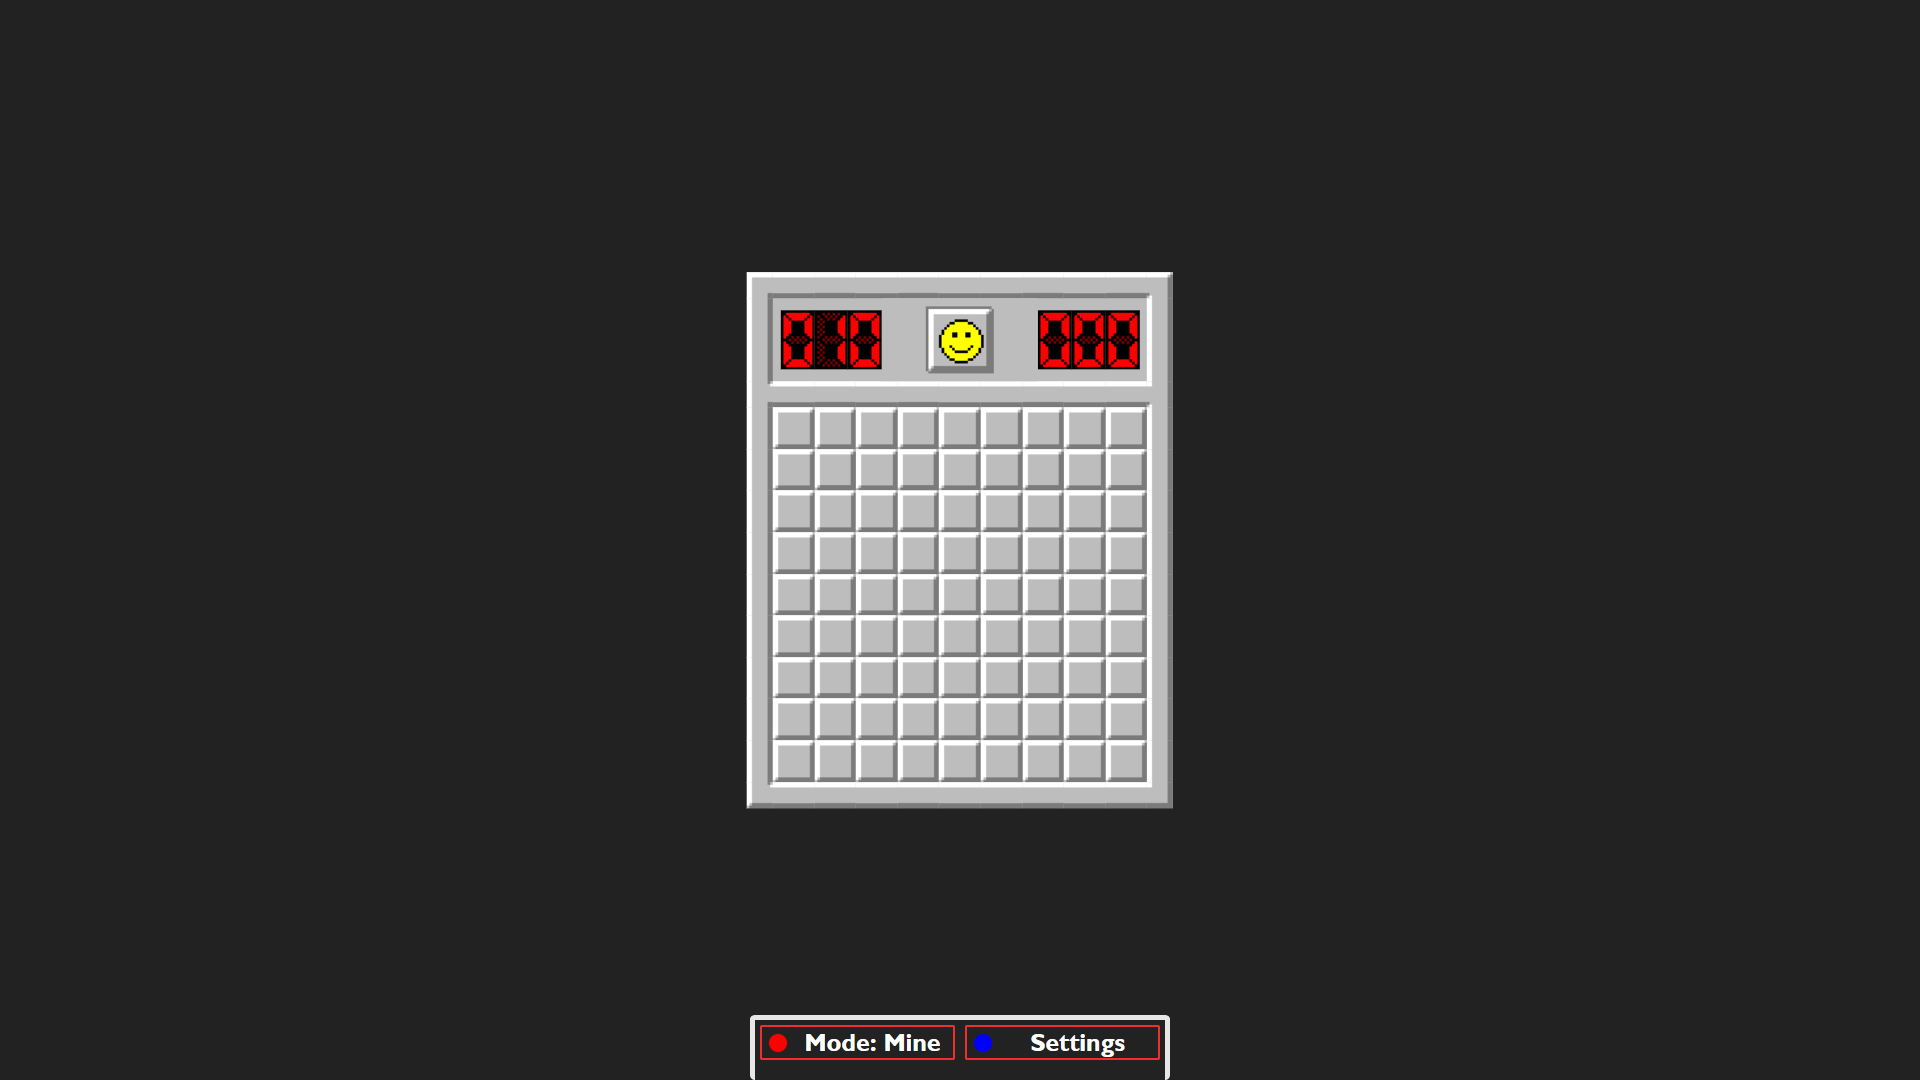Image resolution: width=1920 pixels, height=1080 pixels.
Task: Open Settings from the bottom bar
Action: (x=1062, y=1043)
